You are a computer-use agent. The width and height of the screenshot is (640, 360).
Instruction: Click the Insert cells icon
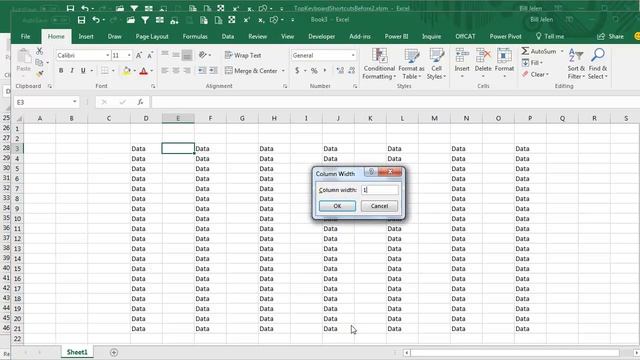pos(462,56)
